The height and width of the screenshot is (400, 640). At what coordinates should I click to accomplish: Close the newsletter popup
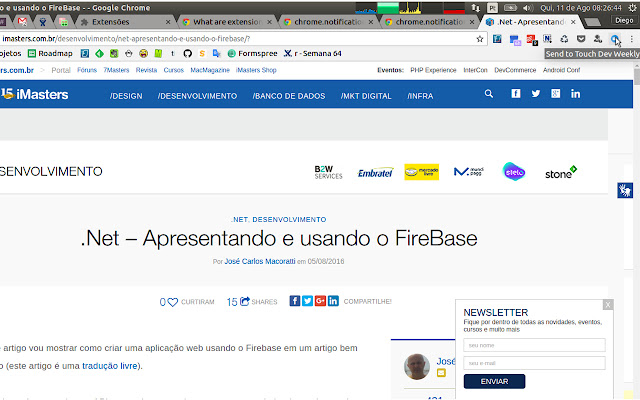coord(608,304)
